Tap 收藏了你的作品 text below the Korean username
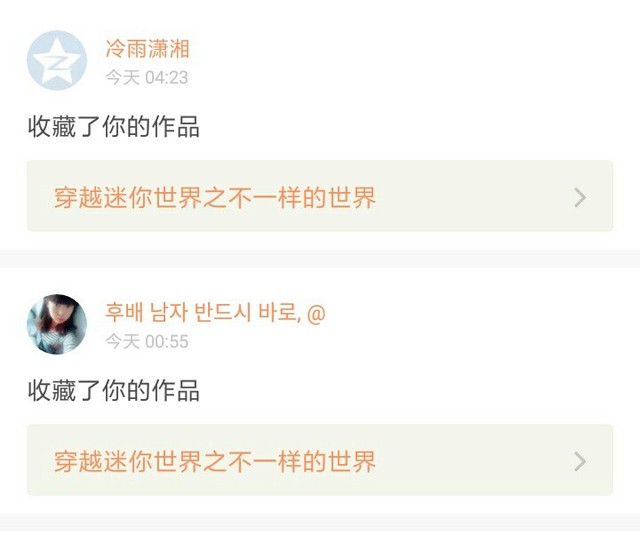640x544 pixels. click(x=114, y=391)
